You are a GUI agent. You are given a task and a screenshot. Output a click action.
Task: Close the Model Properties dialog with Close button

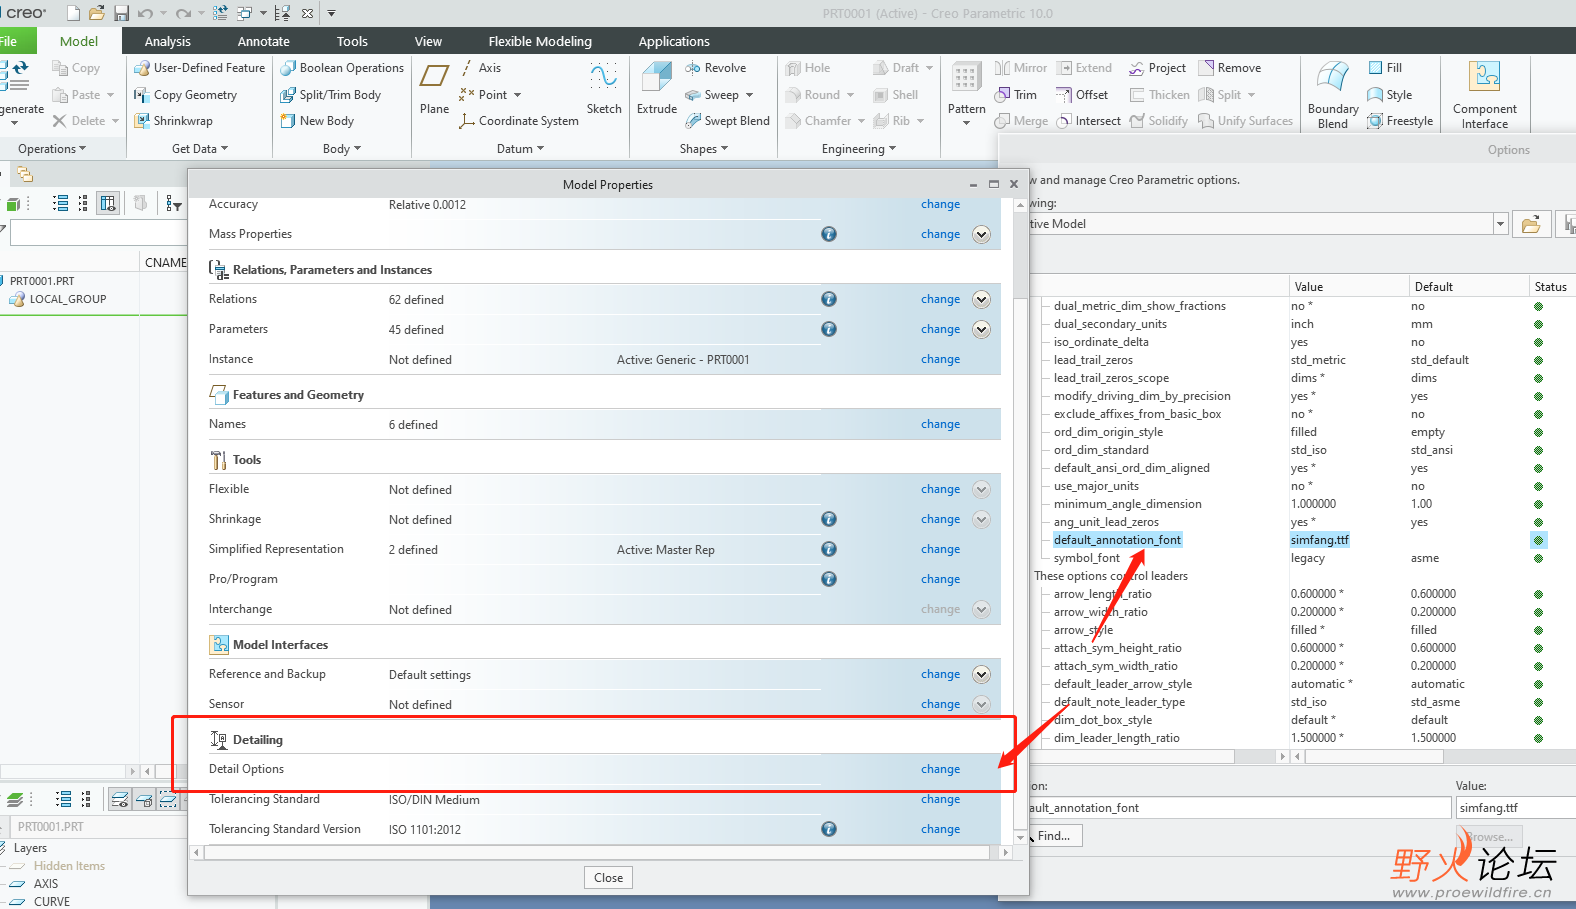coord(608,878)
